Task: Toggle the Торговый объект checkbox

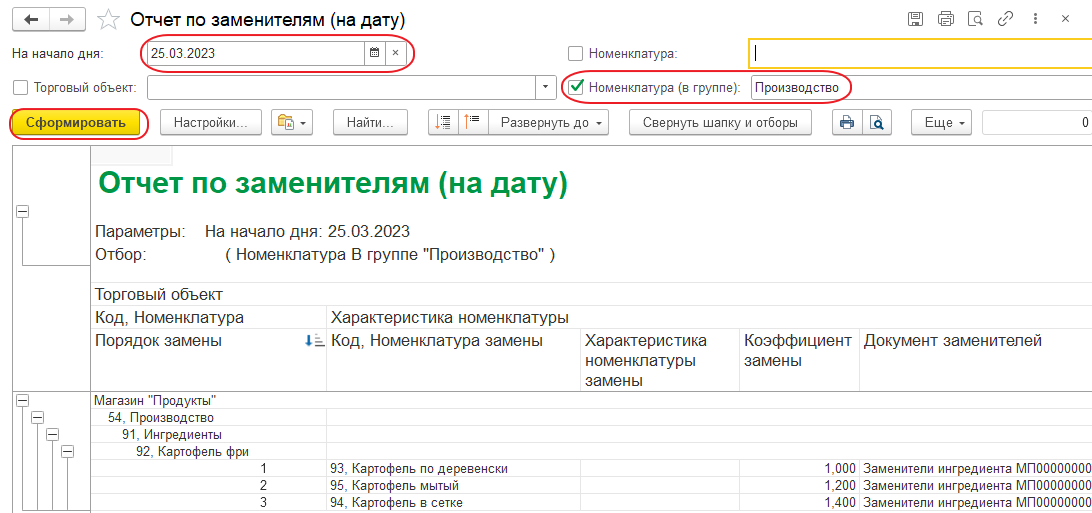Action: pyautogui.click(x=21, y=88)
